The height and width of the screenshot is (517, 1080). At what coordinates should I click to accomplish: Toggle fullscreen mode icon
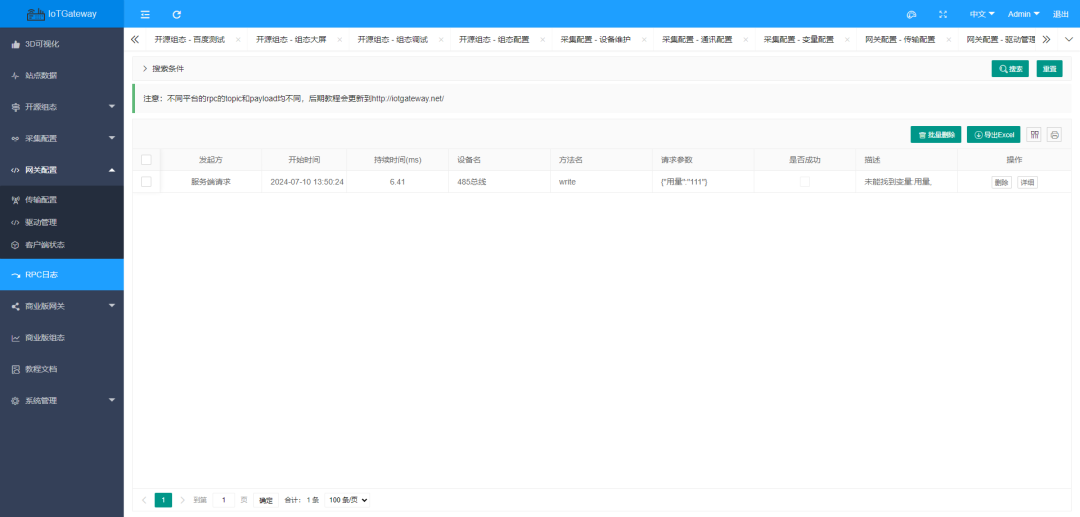943,14
